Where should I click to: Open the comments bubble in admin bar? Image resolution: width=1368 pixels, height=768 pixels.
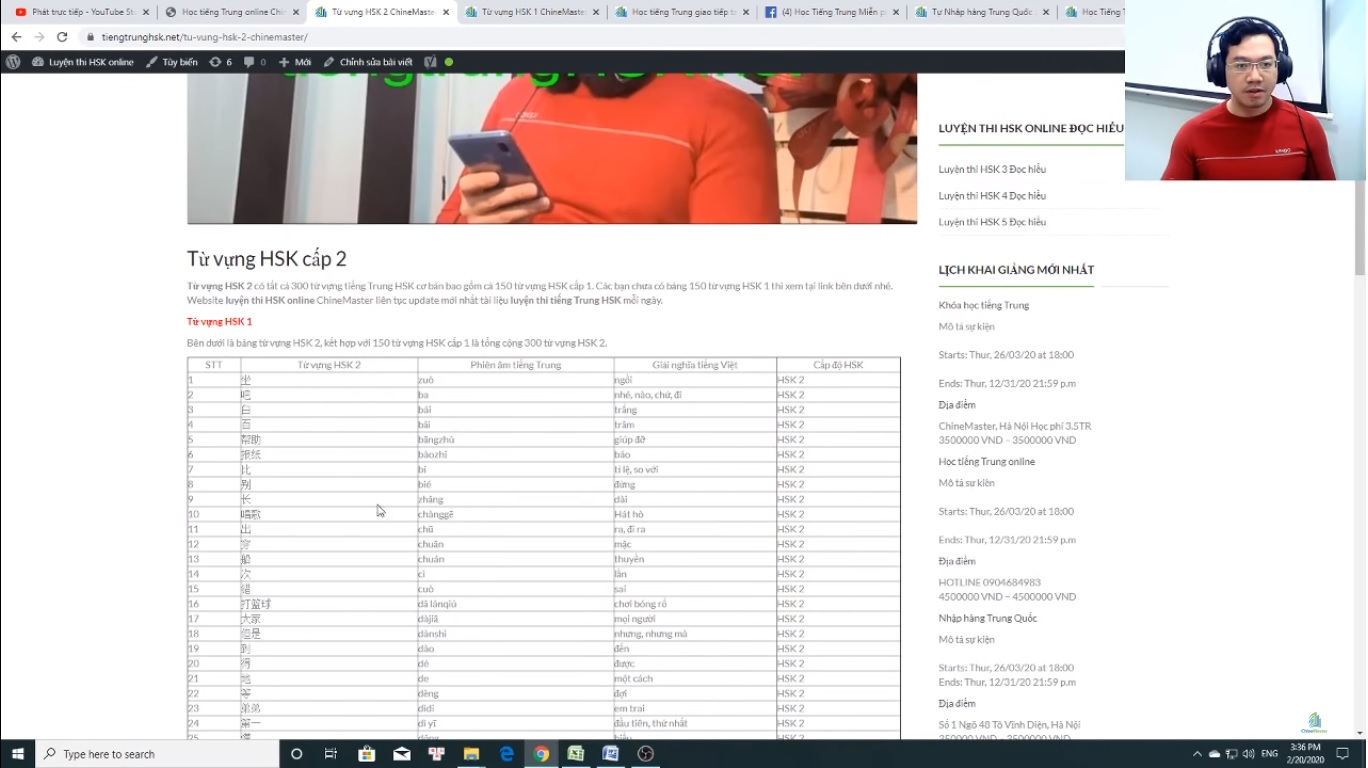pyautogui.click(x=255, y=62)
